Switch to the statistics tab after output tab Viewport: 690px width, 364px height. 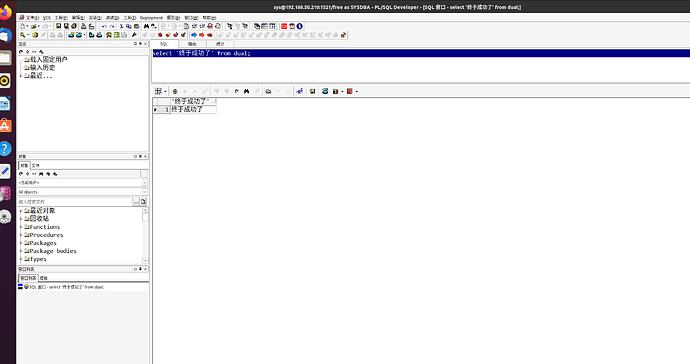click(220, 44)
